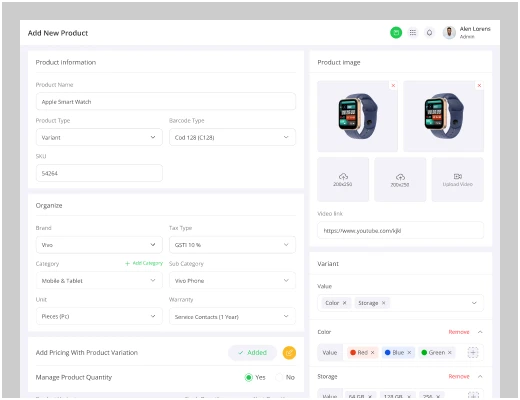
Task: Add a new Color value with plus icon
Action: (x=473, y=352)
